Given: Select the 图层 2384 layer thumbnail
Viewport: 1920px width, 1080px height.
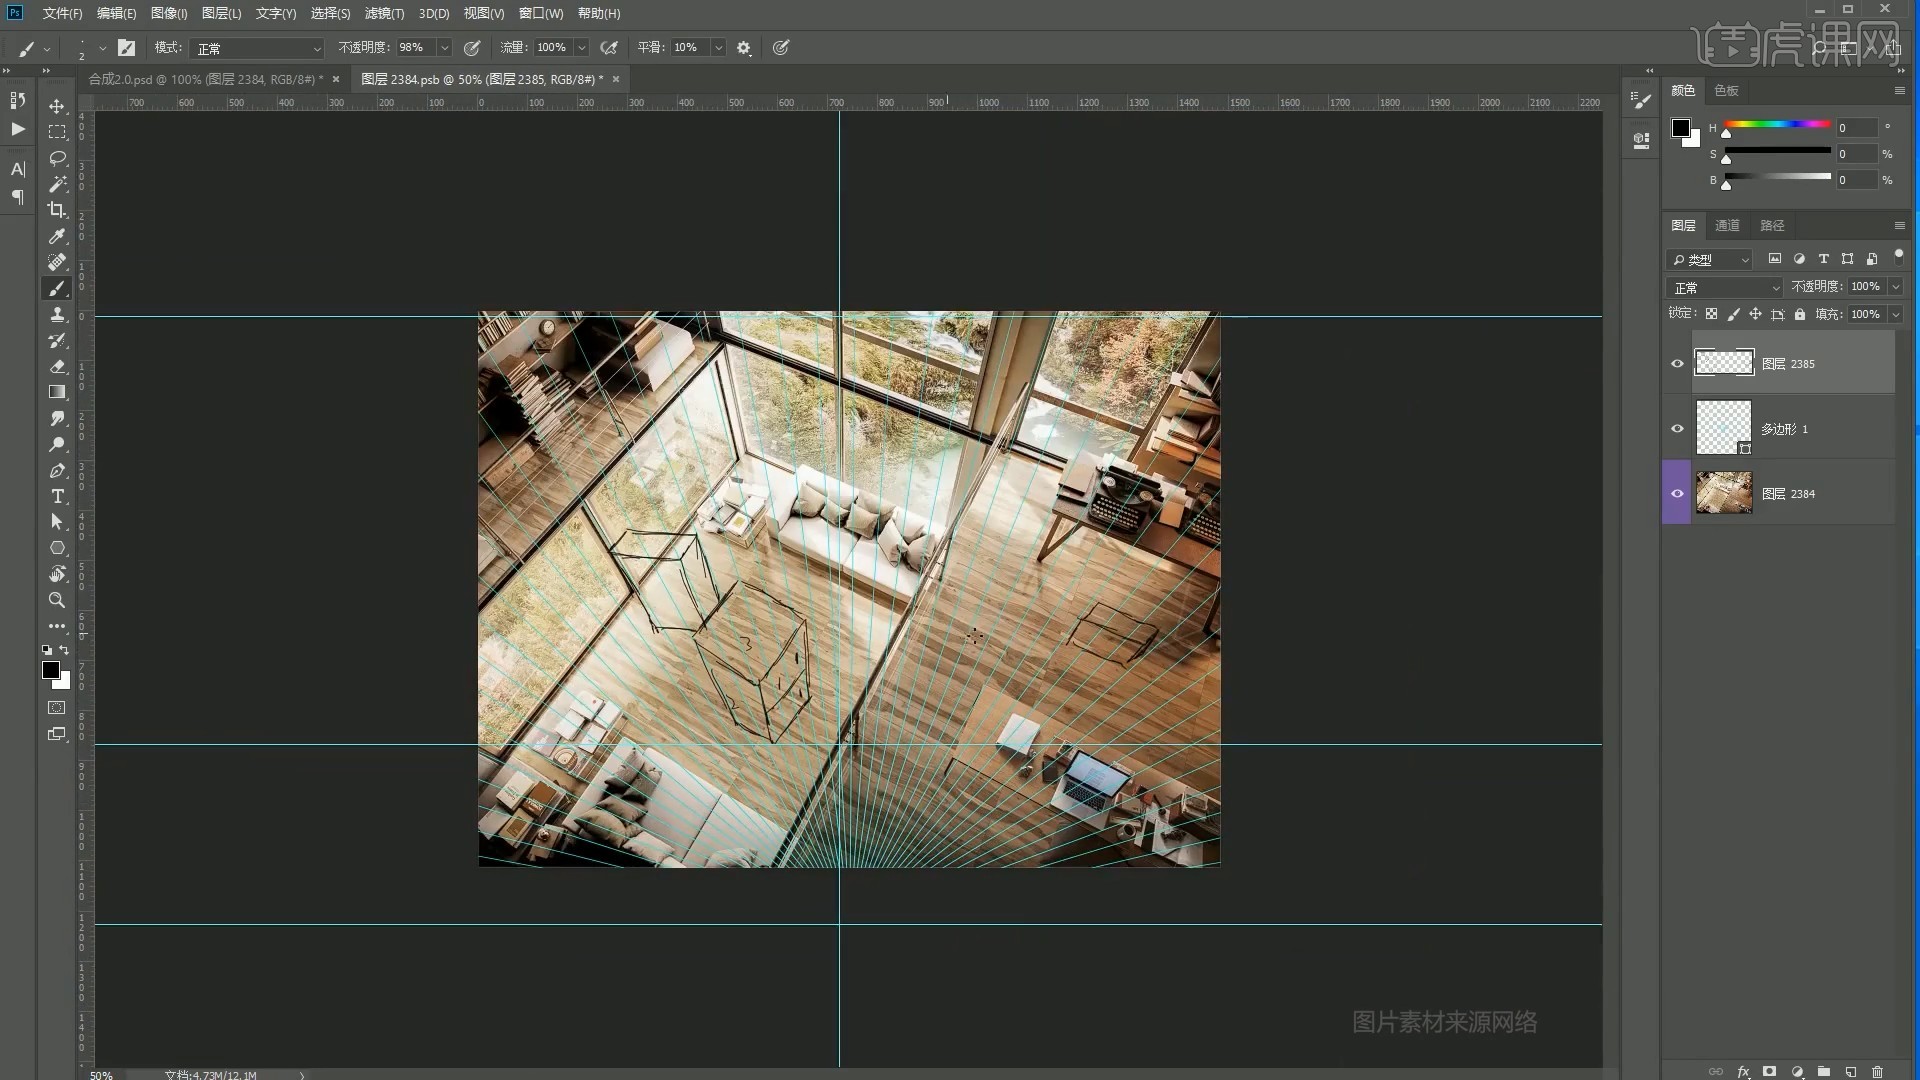Looking at the screenshot, I should (x=1724, y=493).
